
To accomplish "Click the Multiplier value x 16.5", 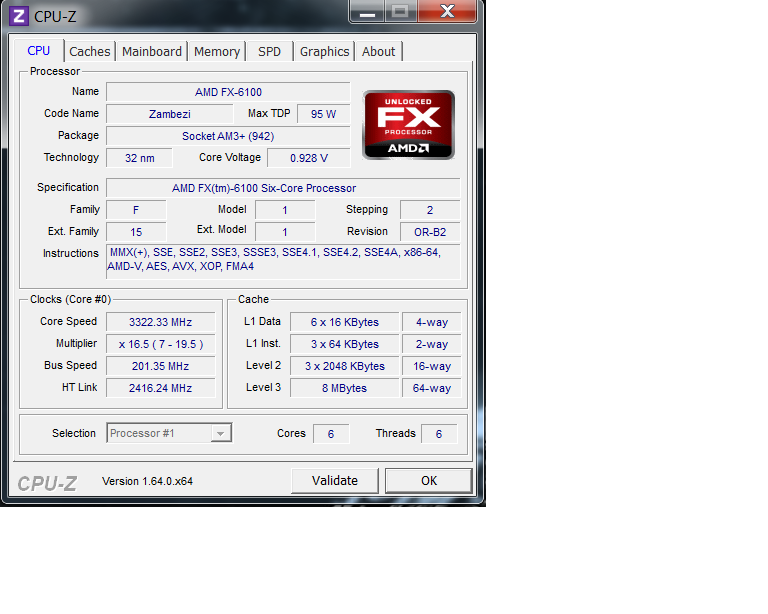I will point(161,344).
